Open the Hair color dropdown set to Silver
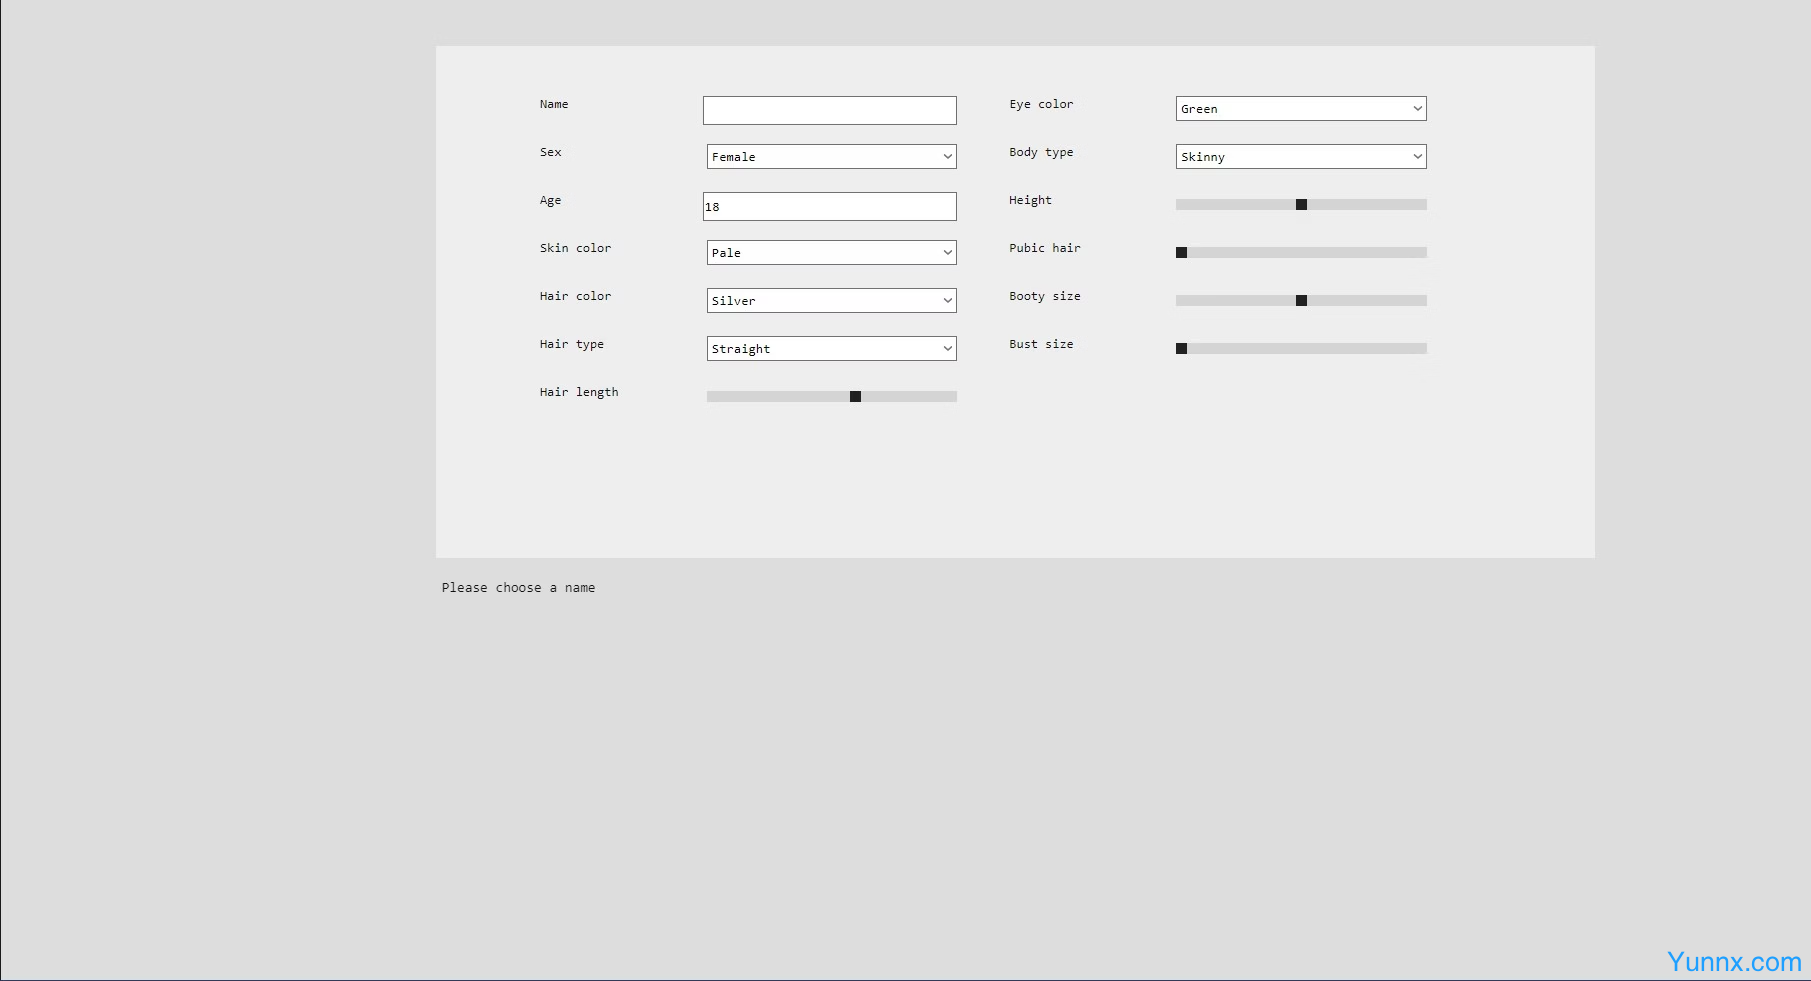Image resolution: width=1811 pixels, height=981 pixels. (x=831, y=301)
